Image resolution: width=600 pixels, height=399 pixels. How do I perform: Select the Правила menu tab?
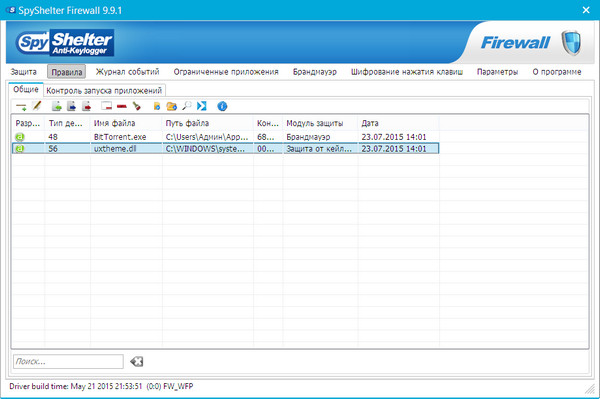click(67, 72)
